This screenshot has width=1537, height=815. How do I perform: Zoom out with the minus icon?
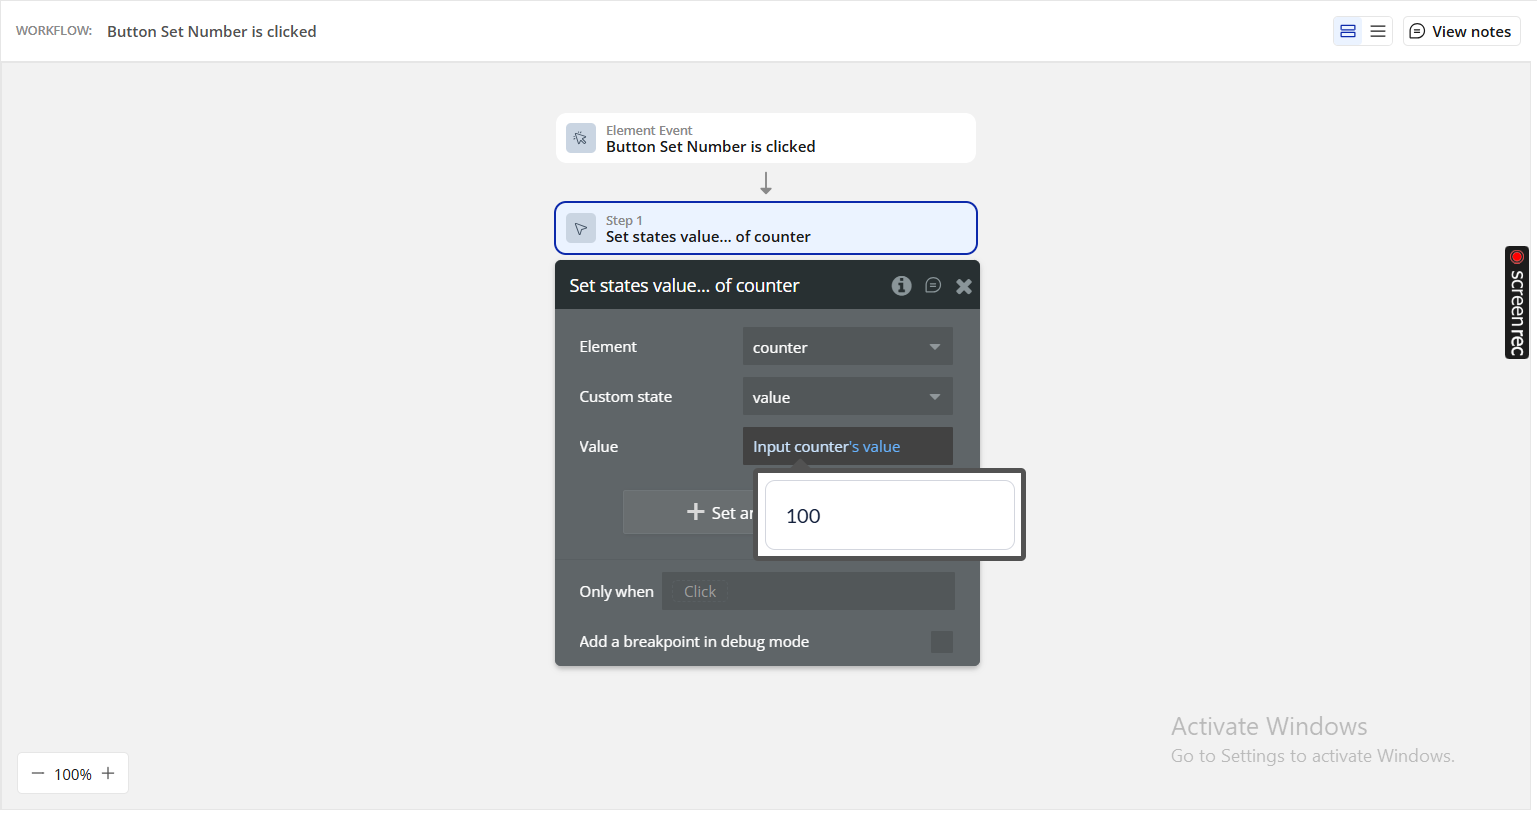click(x=38, y=773)
